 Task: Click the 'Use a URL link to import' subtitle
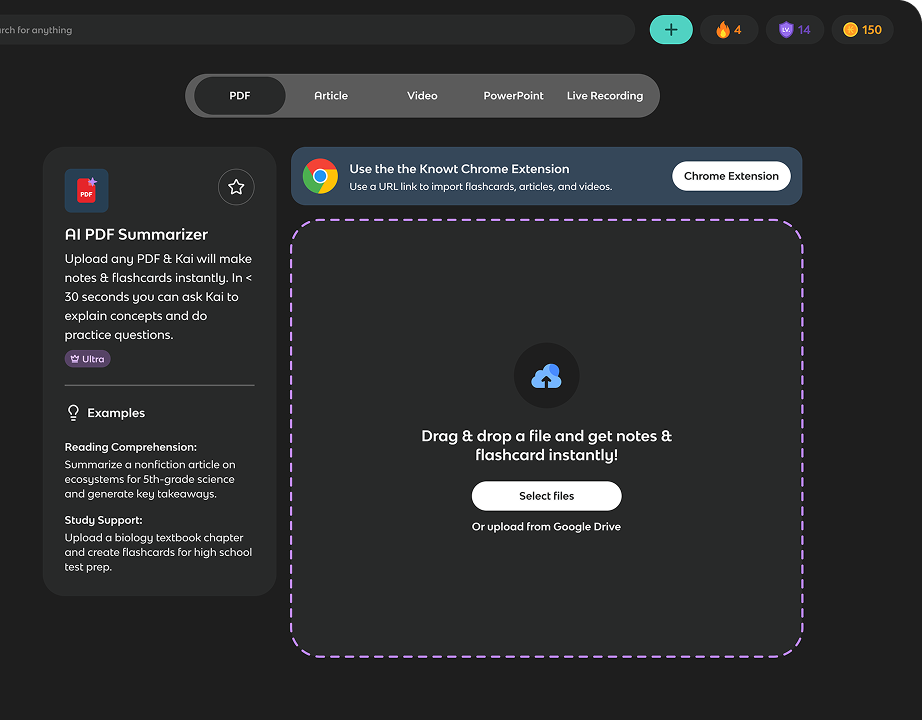click(481, 186)
